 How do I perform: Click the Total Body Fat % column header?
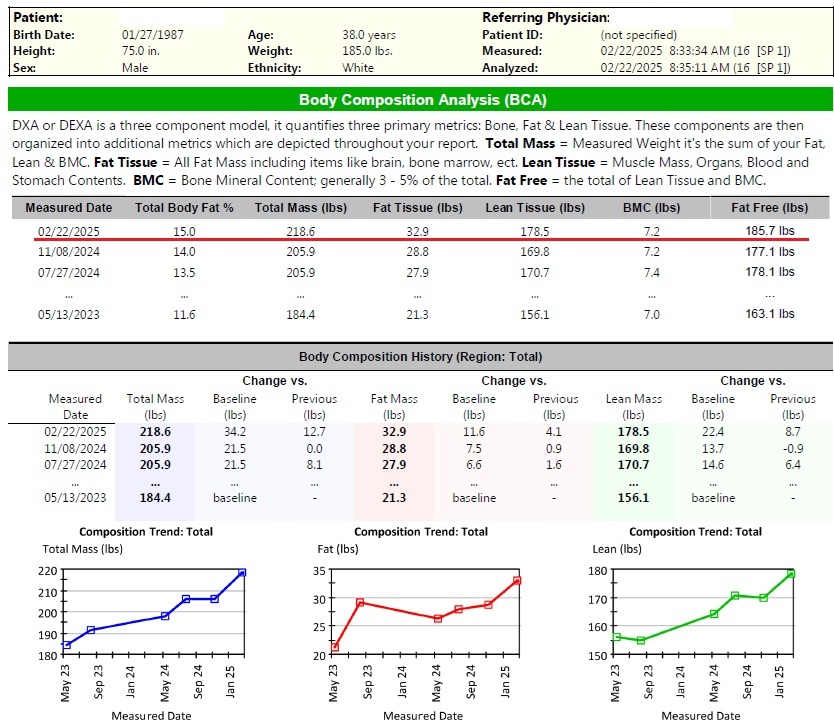coord(184,207)
